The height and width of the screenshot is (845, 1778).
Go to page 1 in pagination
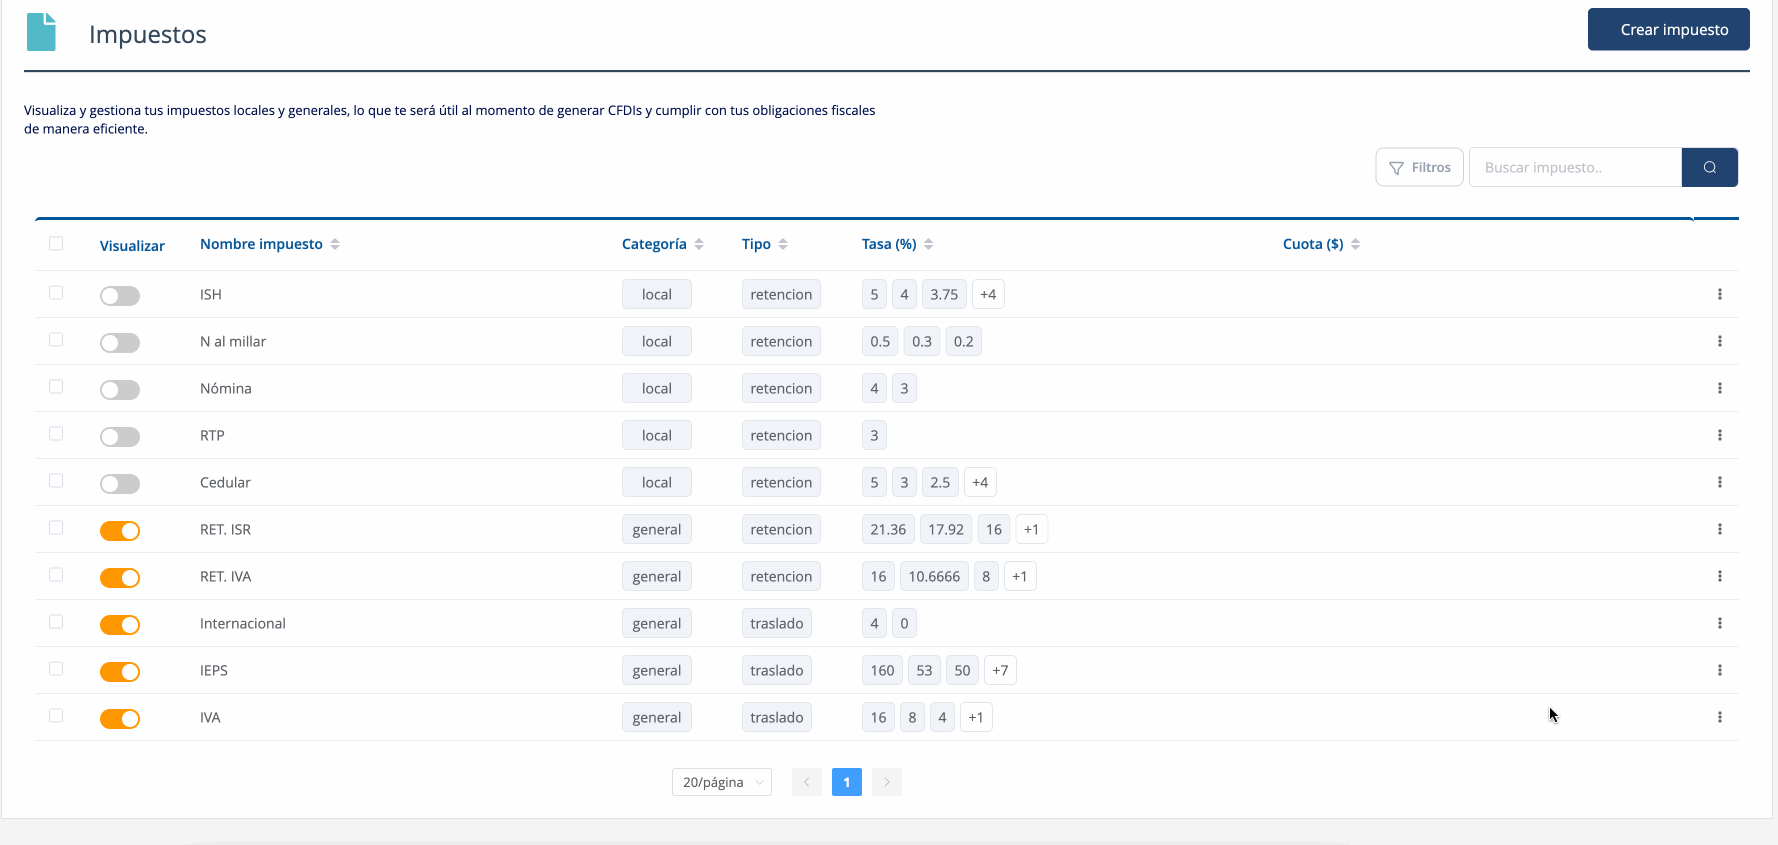(x=847, y=782)
